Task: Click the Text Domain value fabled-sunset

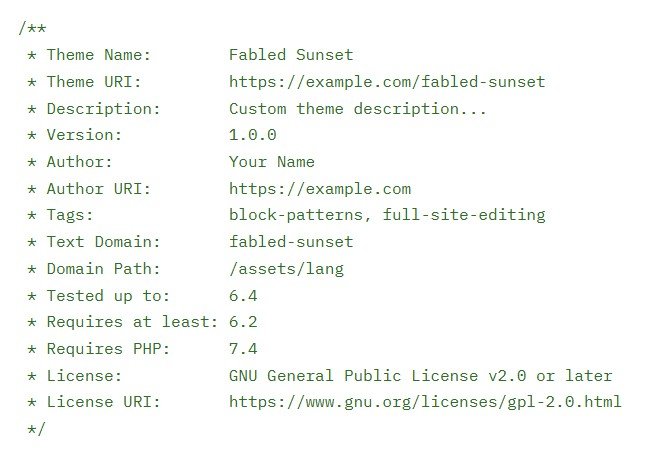Action: click(x=291, y=242)
